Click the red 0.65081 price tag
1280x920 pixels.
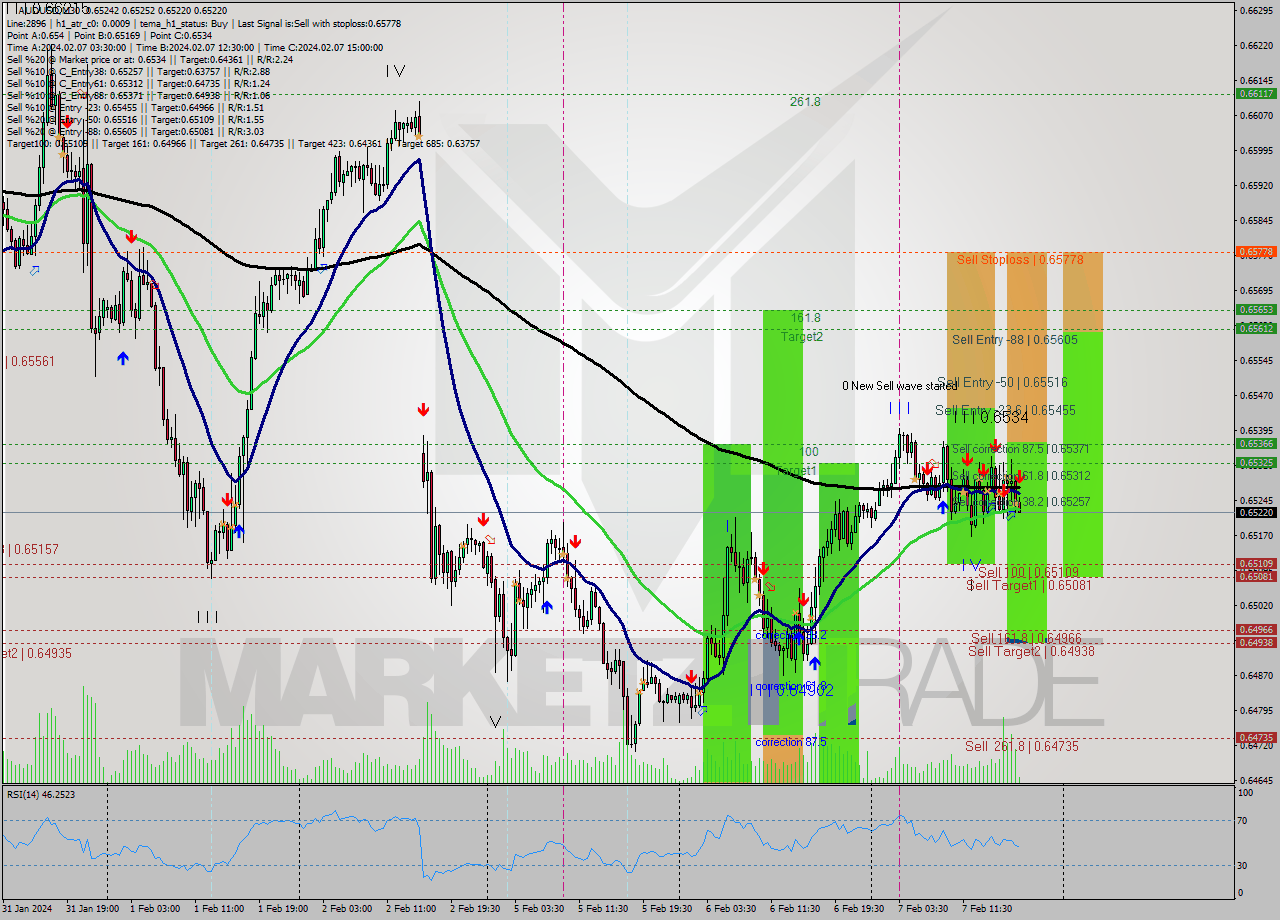pos(1256,577)
